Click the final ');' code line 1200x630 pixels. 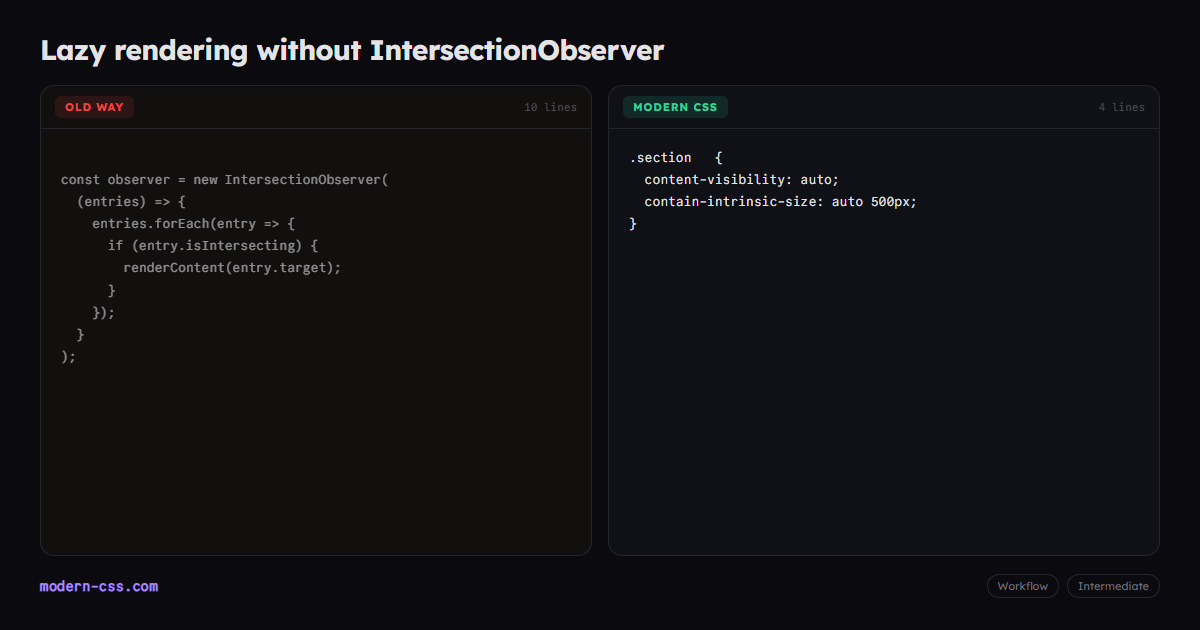pyautogui.click(x=69, y=356)
